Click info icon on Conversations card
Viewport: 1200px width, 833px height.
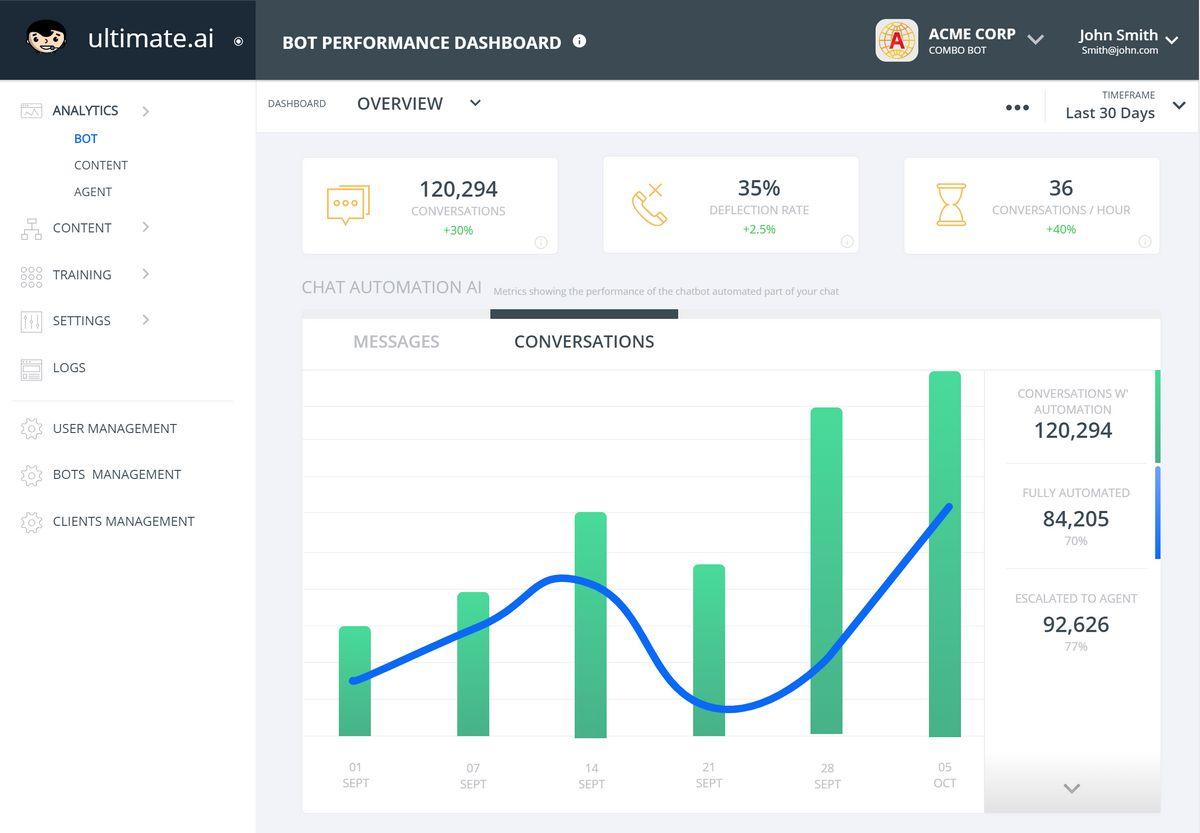point(541,242)
